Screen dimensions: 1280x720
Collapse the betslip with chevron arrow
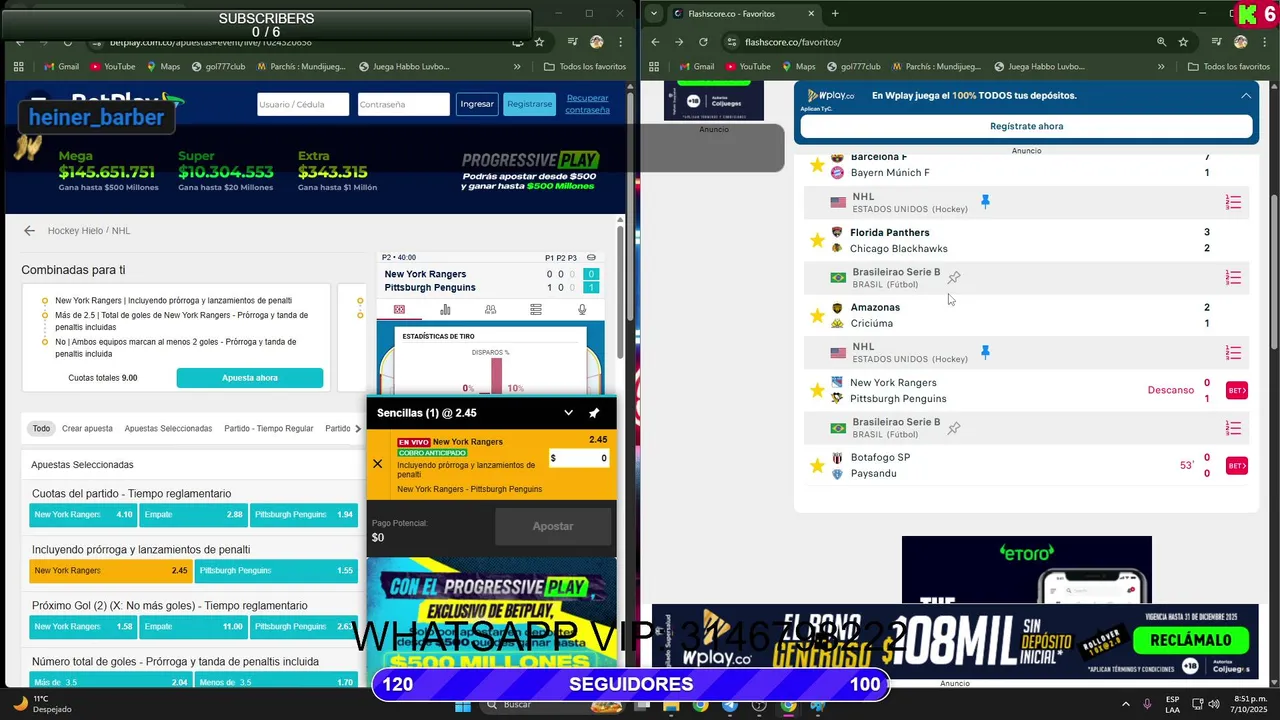click(x=568, y=413)
